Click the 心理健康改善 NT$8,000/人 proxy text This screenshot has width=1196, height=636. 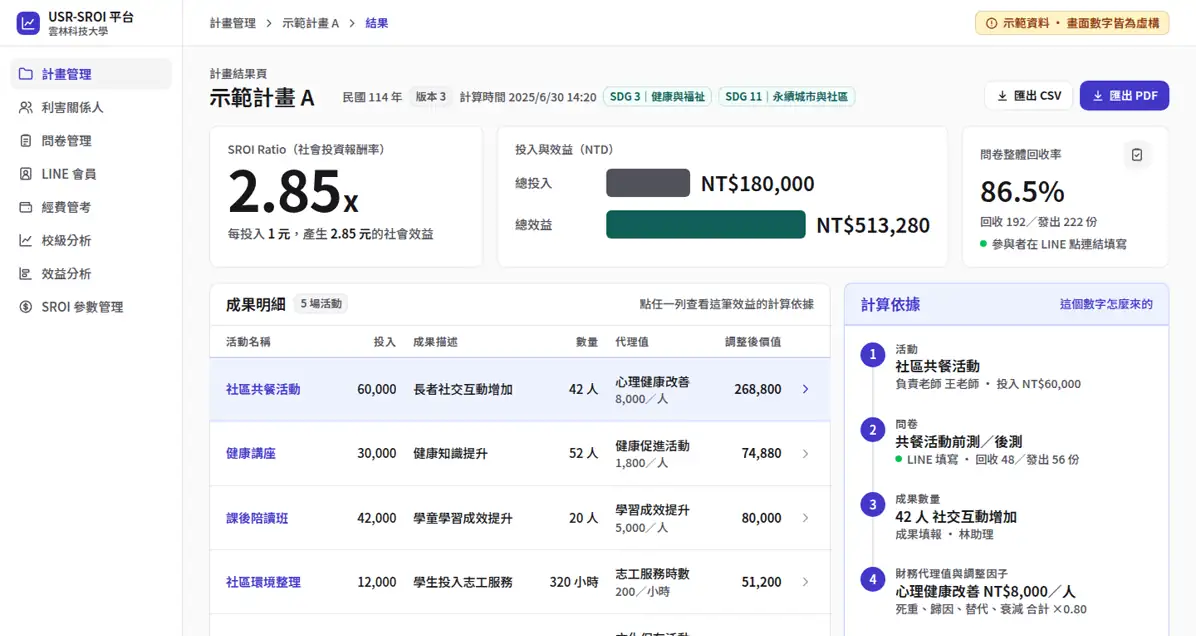(985, 591)
